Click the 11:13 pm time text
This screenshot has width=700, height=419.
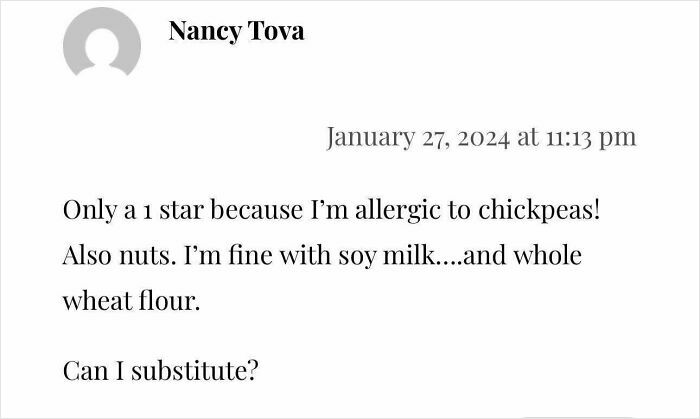589,136
